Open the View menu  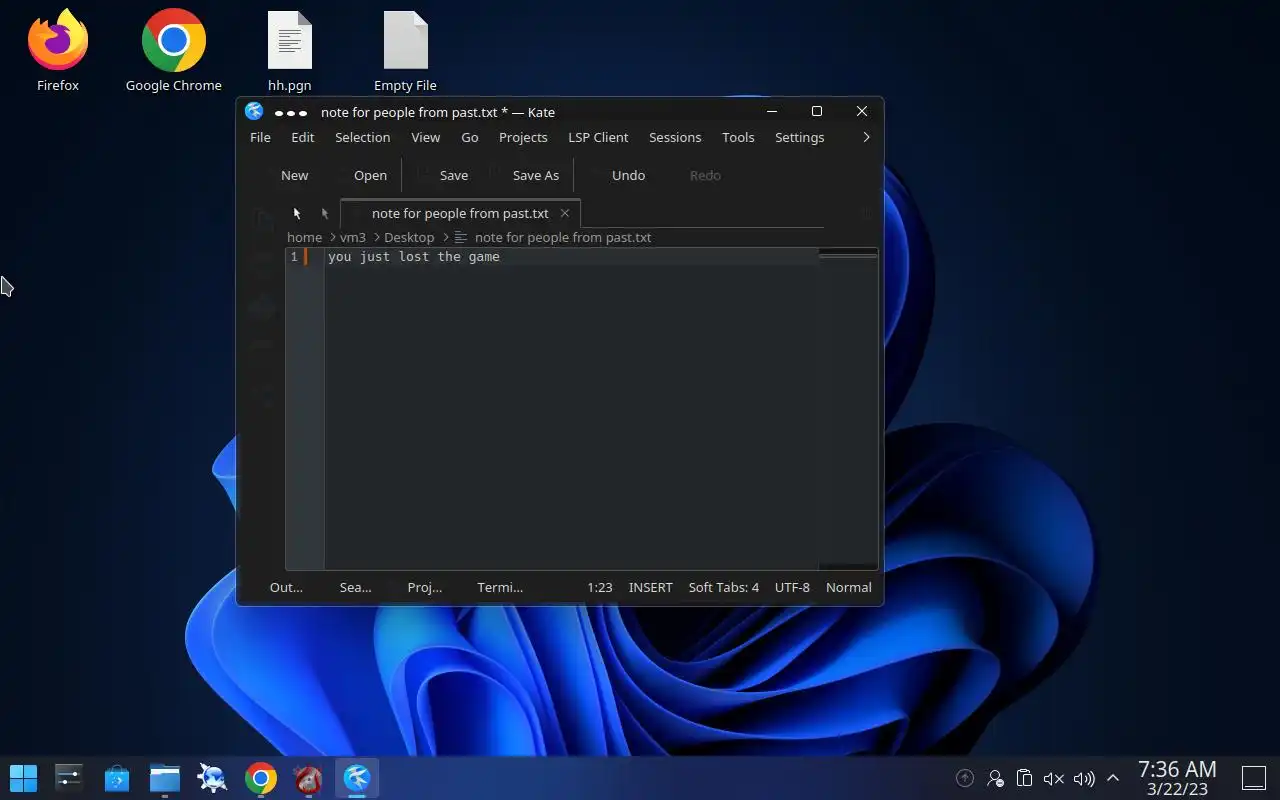click(425, 137)
